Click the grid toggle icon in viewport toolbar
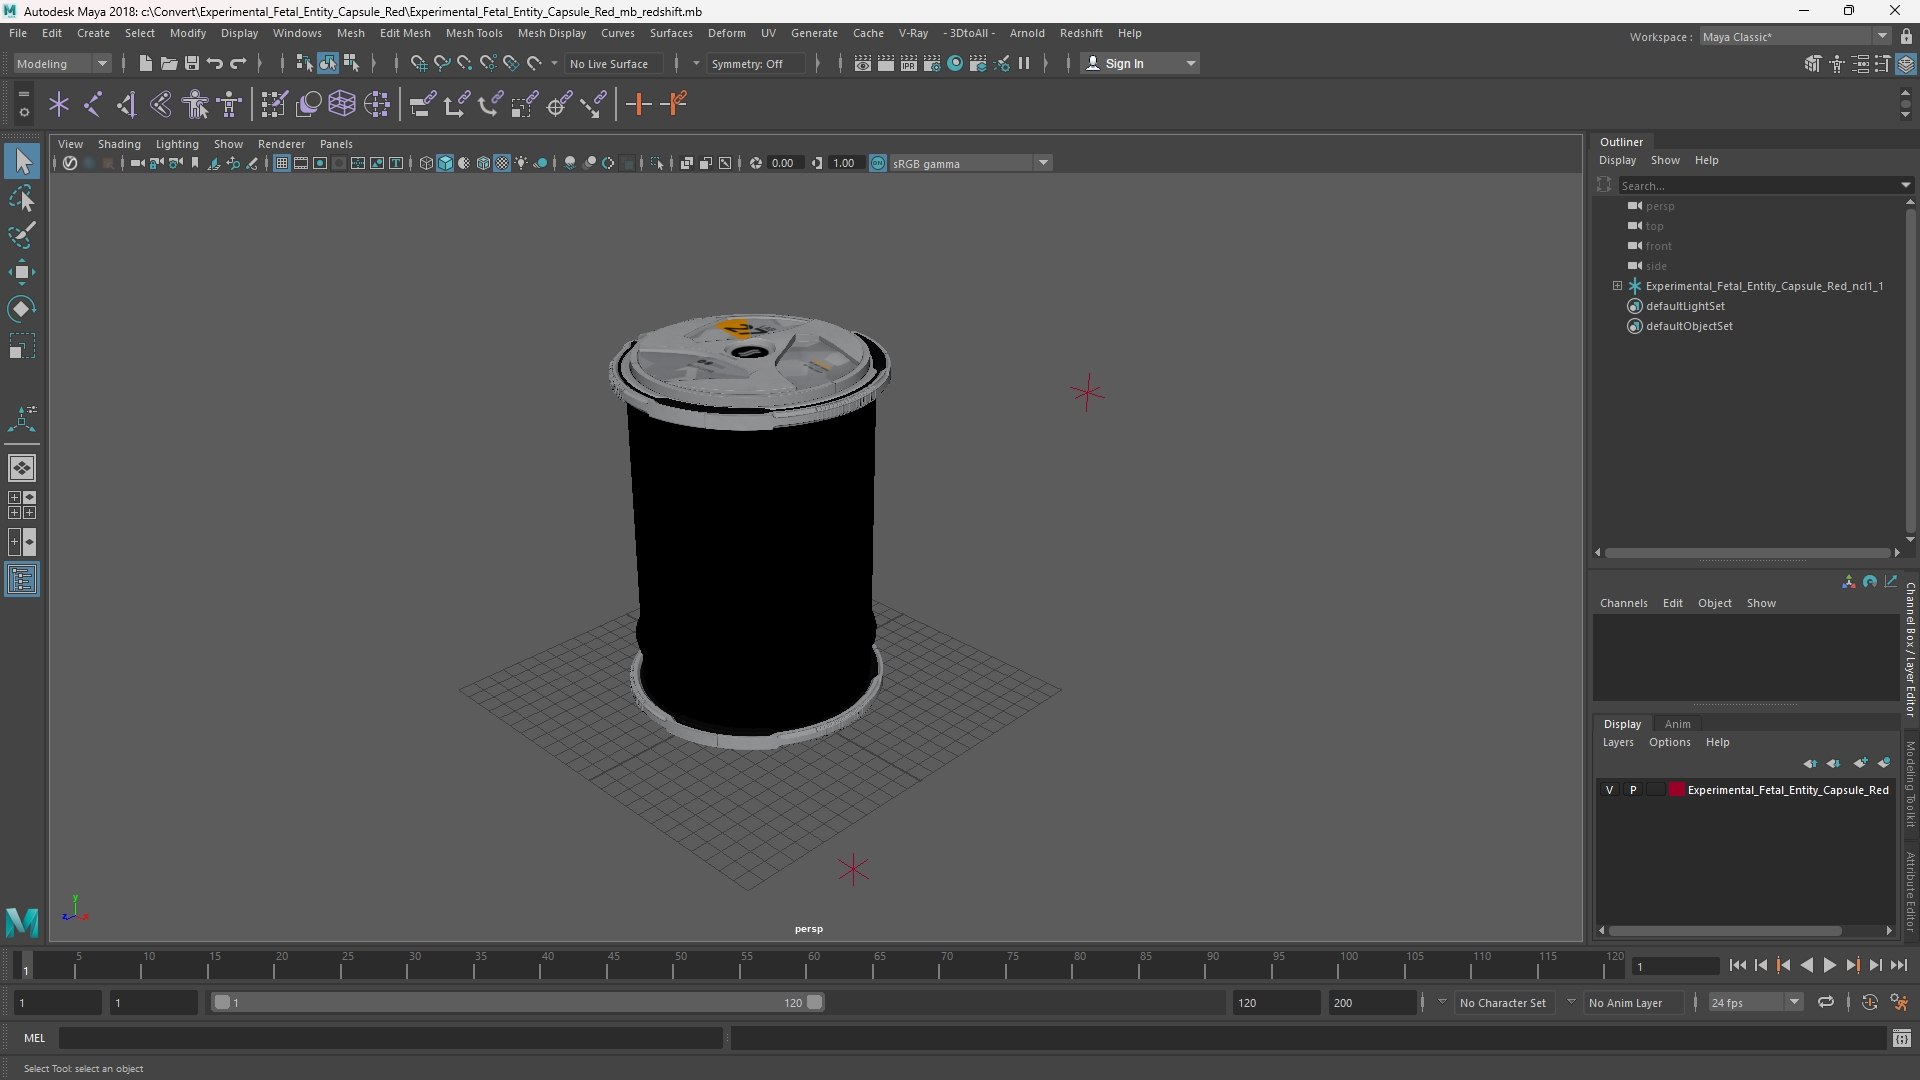The width and height of the screenshot is (1920, 1080). click(282, 163)
